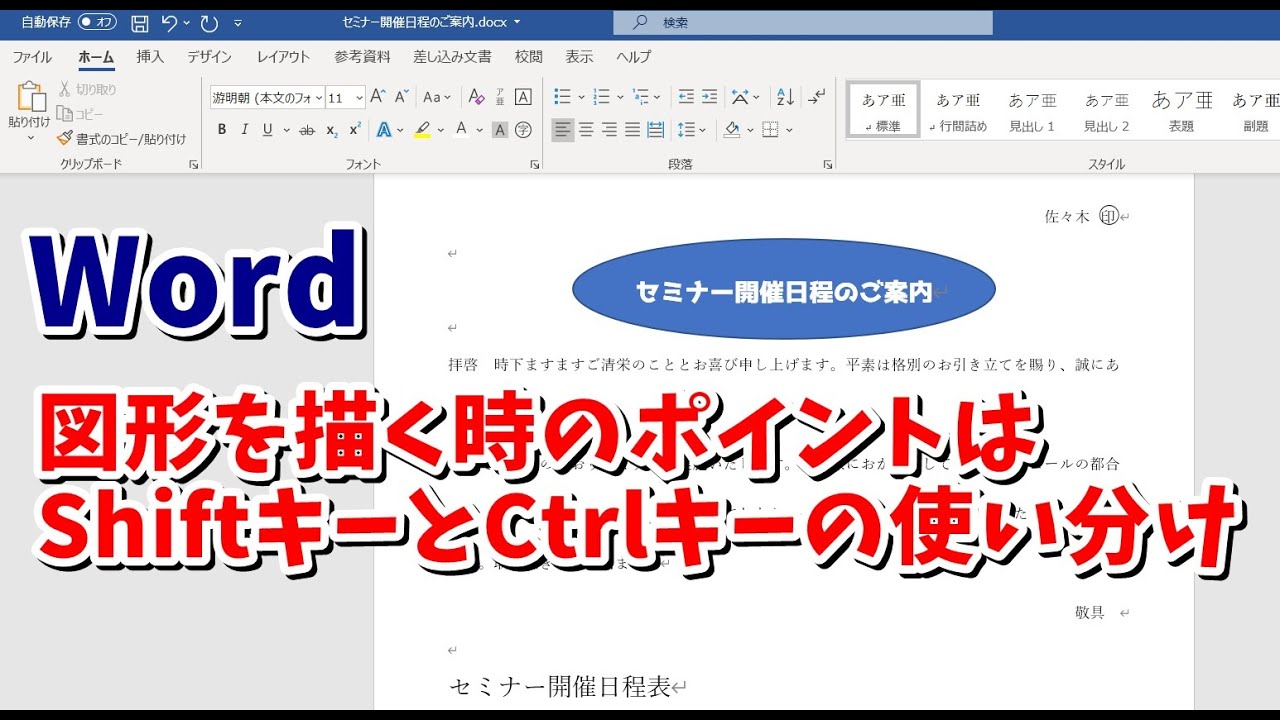Decrease font size with the shrink icon
The width and height of the screenshot is (1280, 720).
pyautogui.click(x=401, y=97)
